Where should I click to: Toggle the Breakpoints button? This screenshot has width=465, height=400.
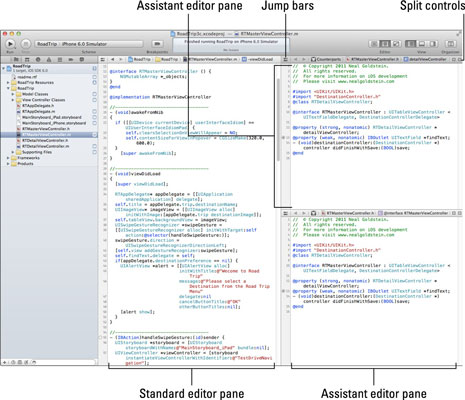tap(157, 44)
